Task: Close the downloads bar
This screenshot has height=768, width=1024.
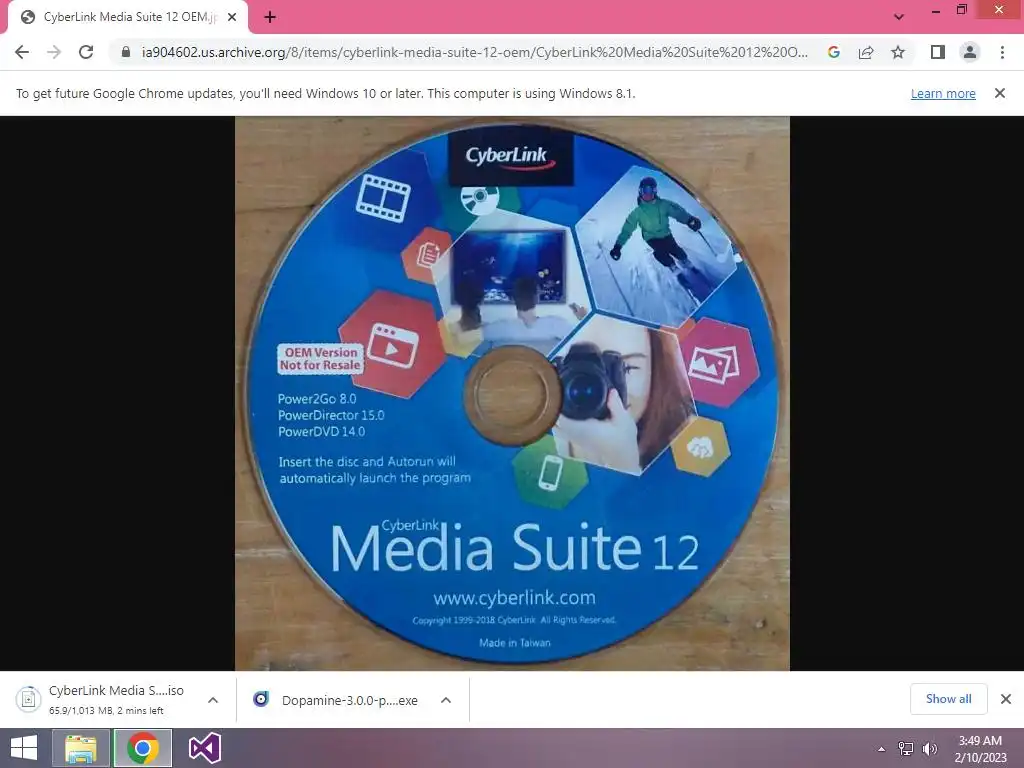Action: tap(1006, 699)
